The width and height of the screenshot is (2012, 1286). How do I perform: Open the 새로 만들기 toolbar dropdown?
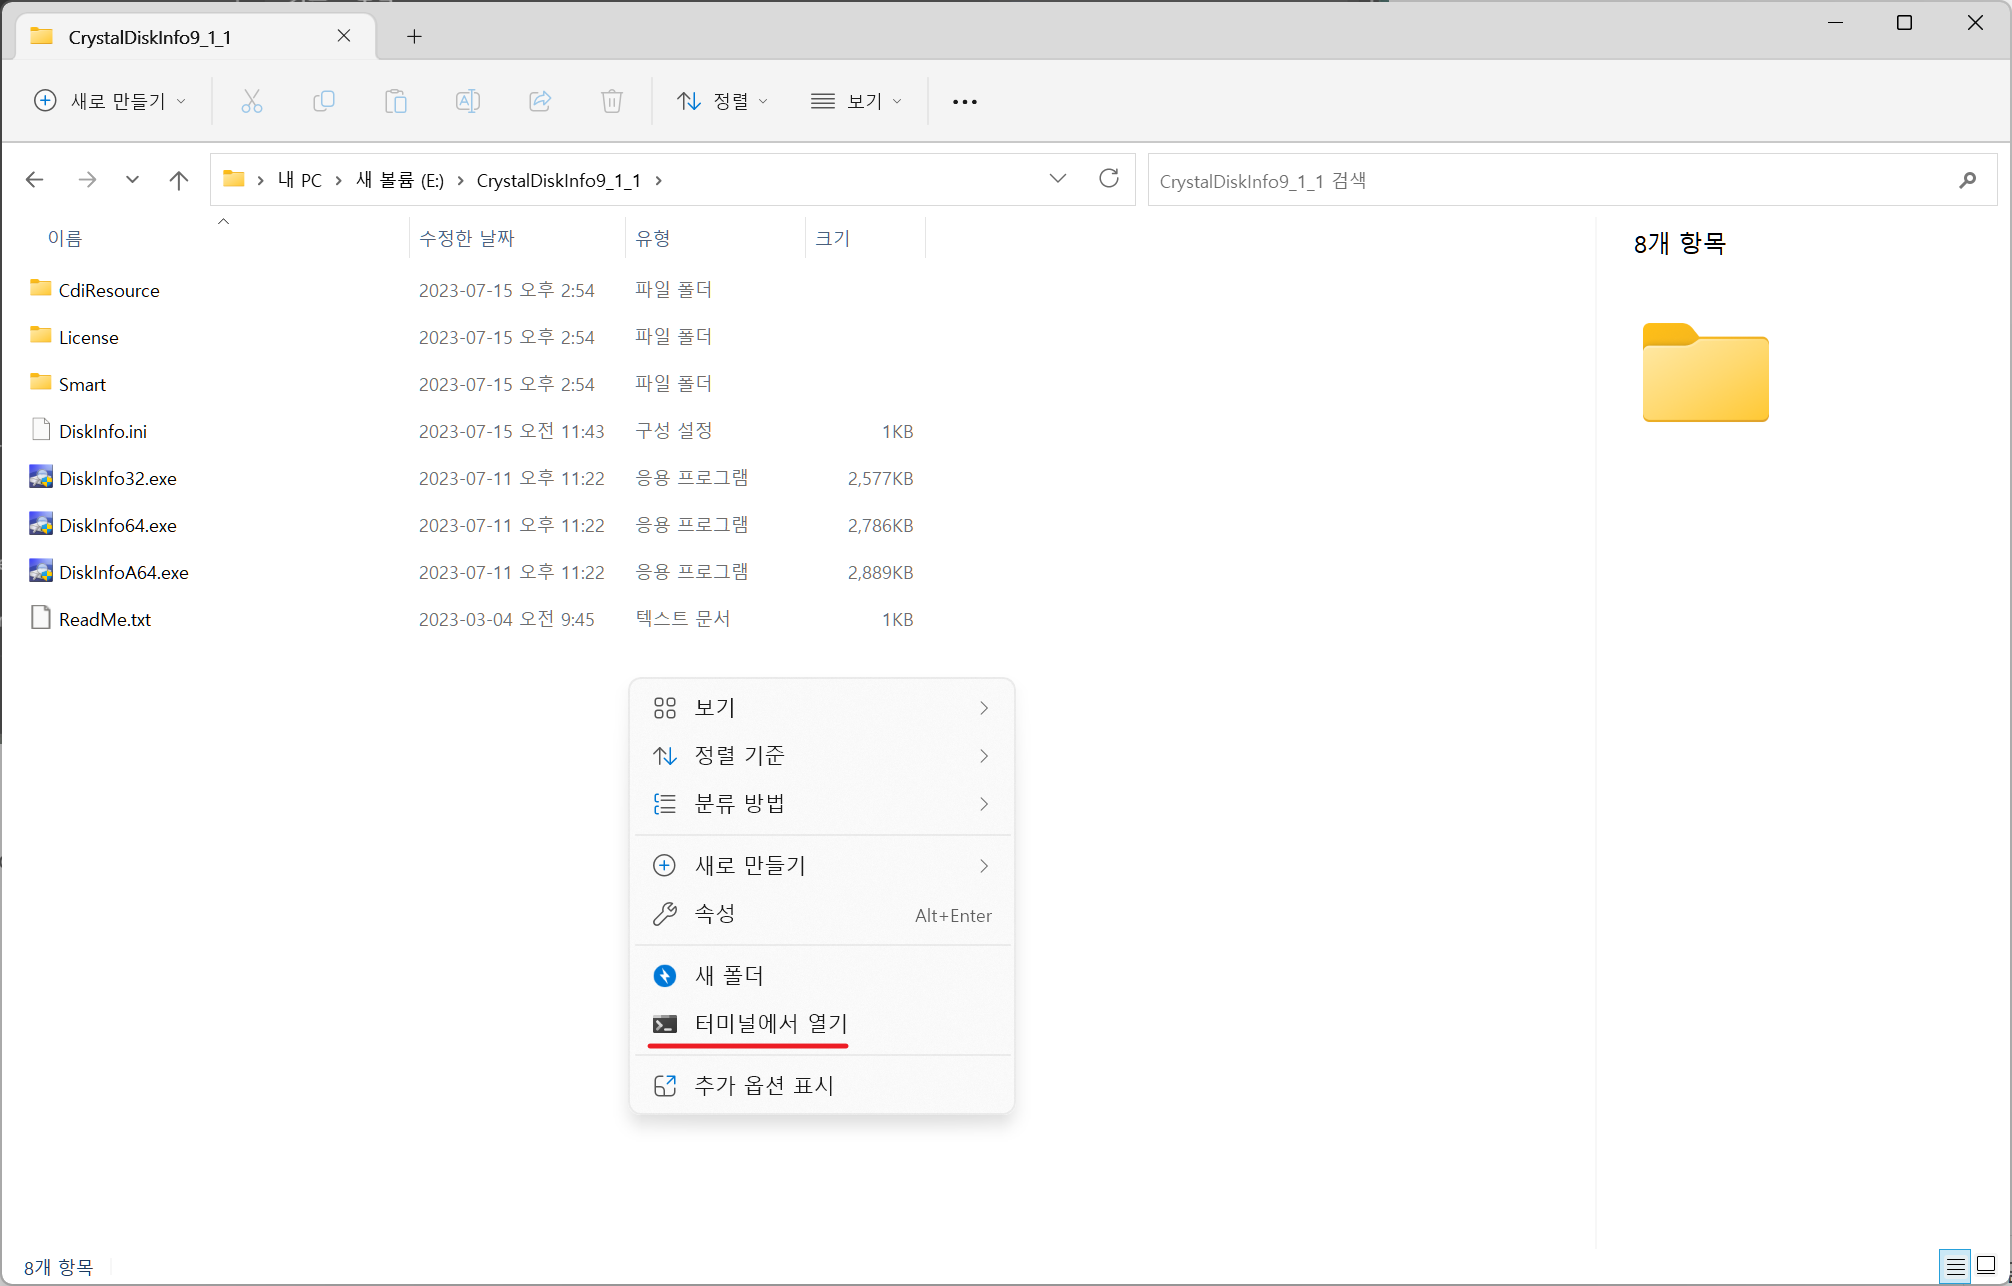(x=110, y=101)
